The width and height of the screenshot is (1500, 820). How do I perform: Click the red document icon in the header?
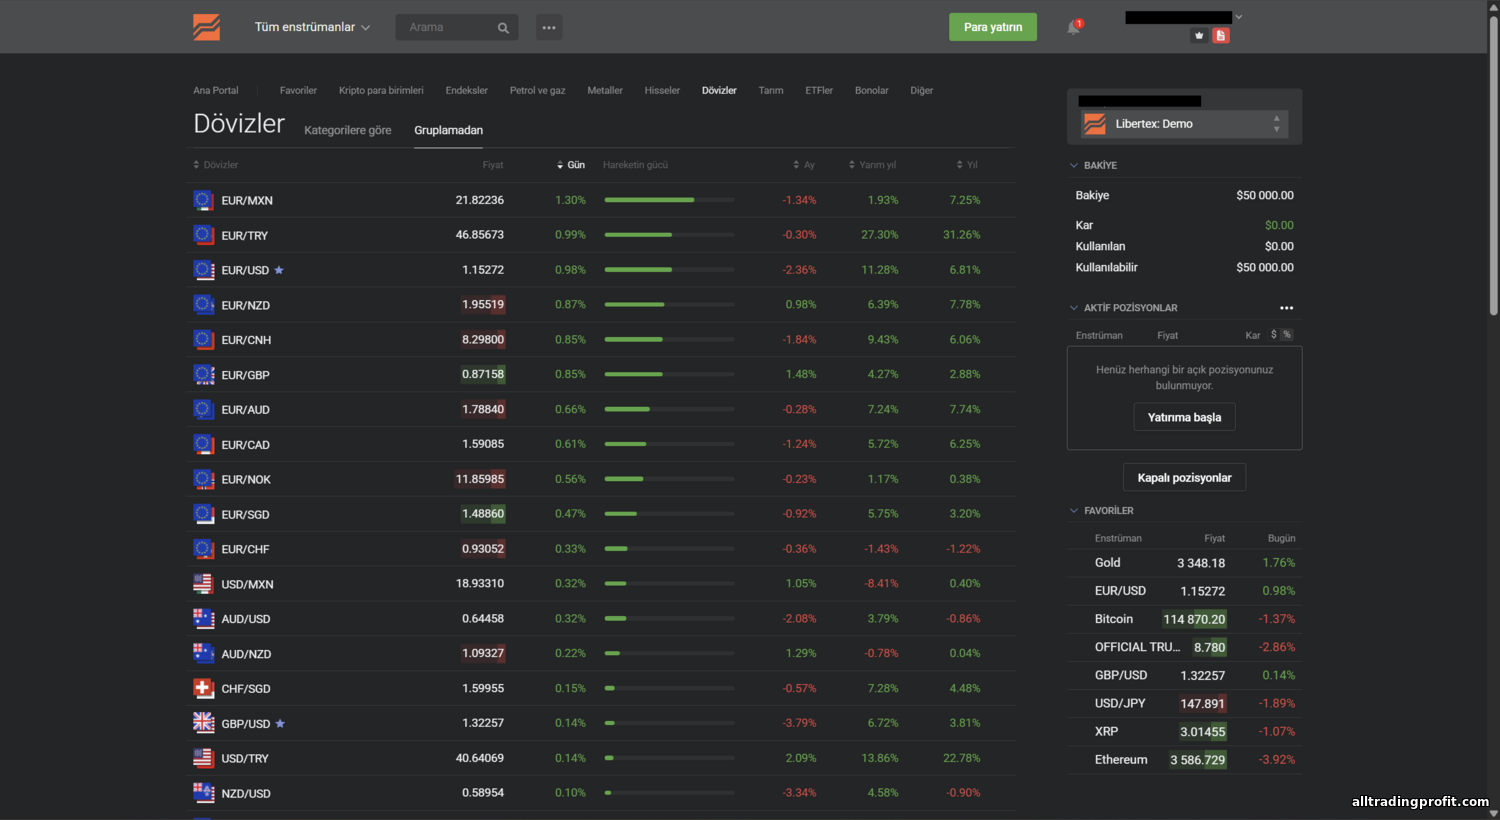(1220, 36)
